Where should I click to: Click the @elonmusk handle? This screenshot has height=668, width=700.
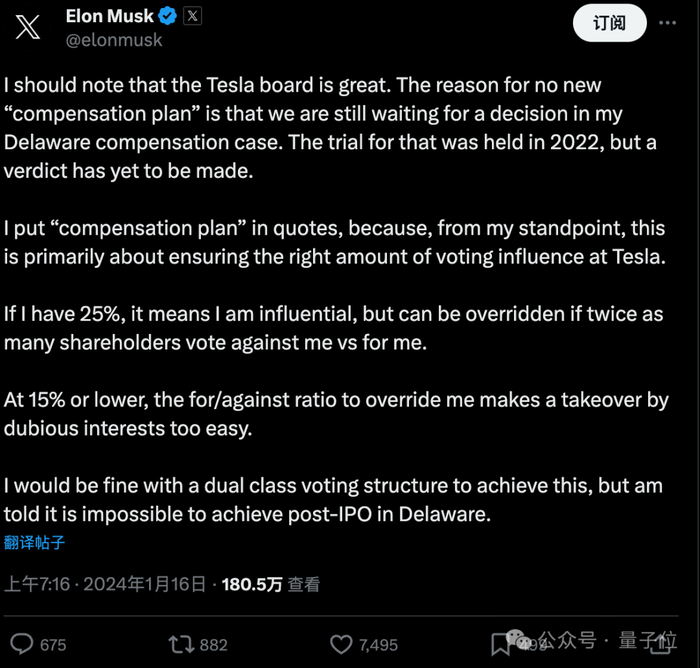click(113, 40)
